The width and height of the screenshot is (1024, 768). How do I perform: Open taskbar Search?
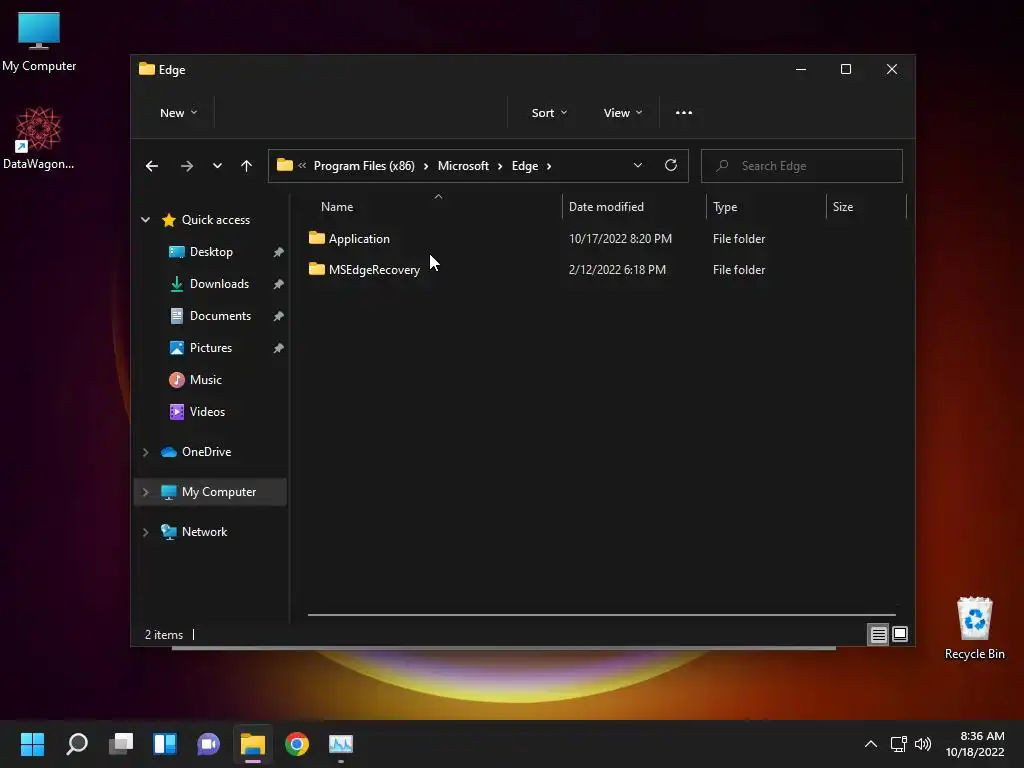click(77, 744)
